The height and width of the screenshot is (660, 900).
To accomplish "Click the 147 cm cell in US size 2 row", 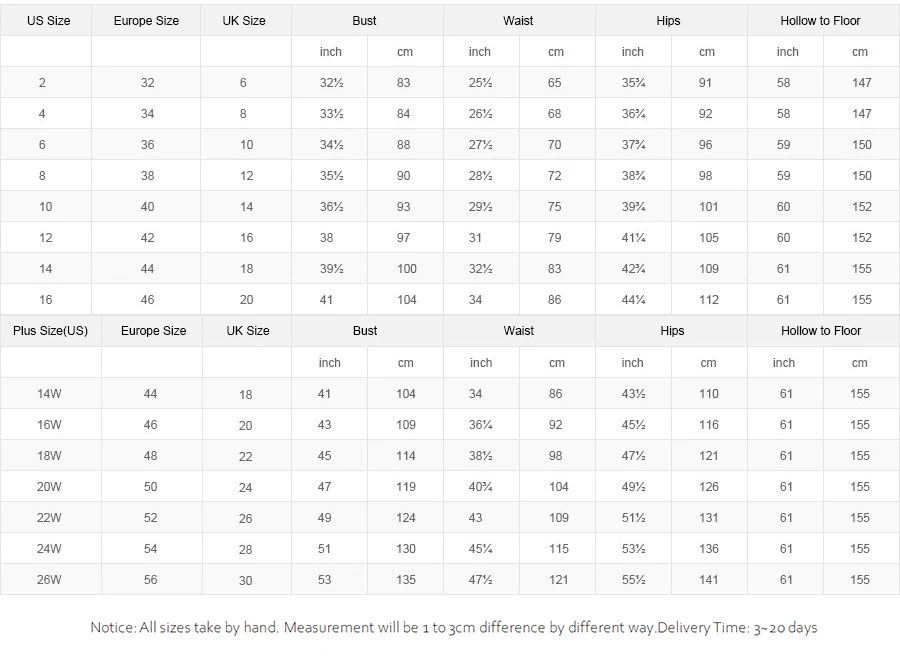I will pos(861,83).
